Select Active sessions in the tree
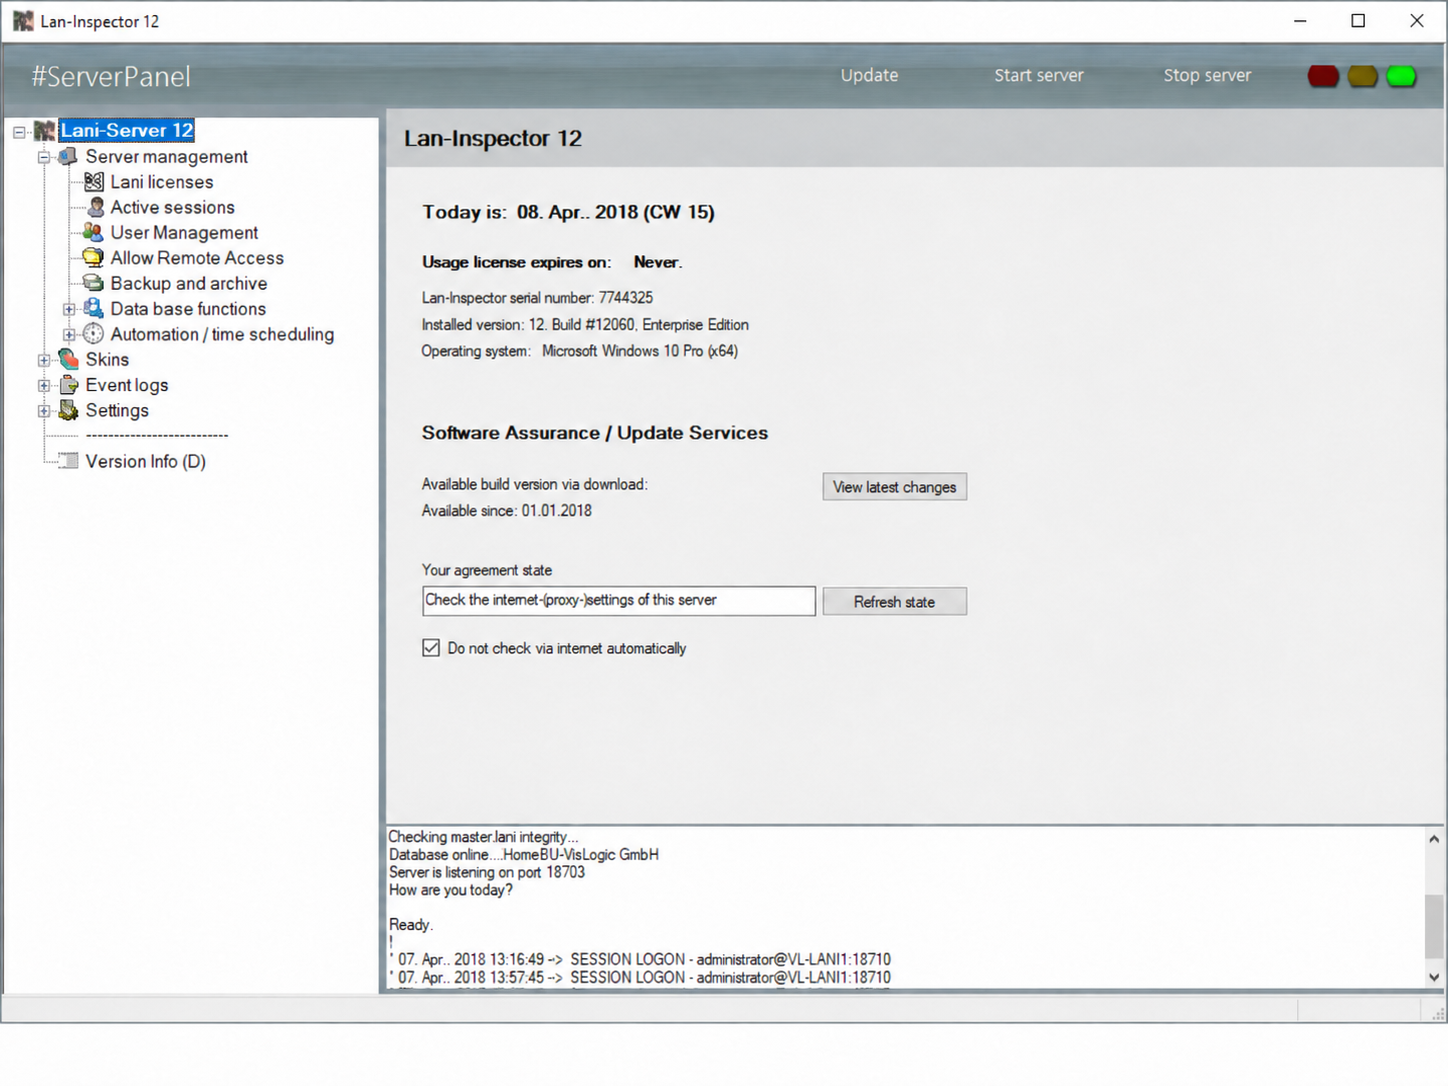Screen dimensions: 1448x1086 172,207
